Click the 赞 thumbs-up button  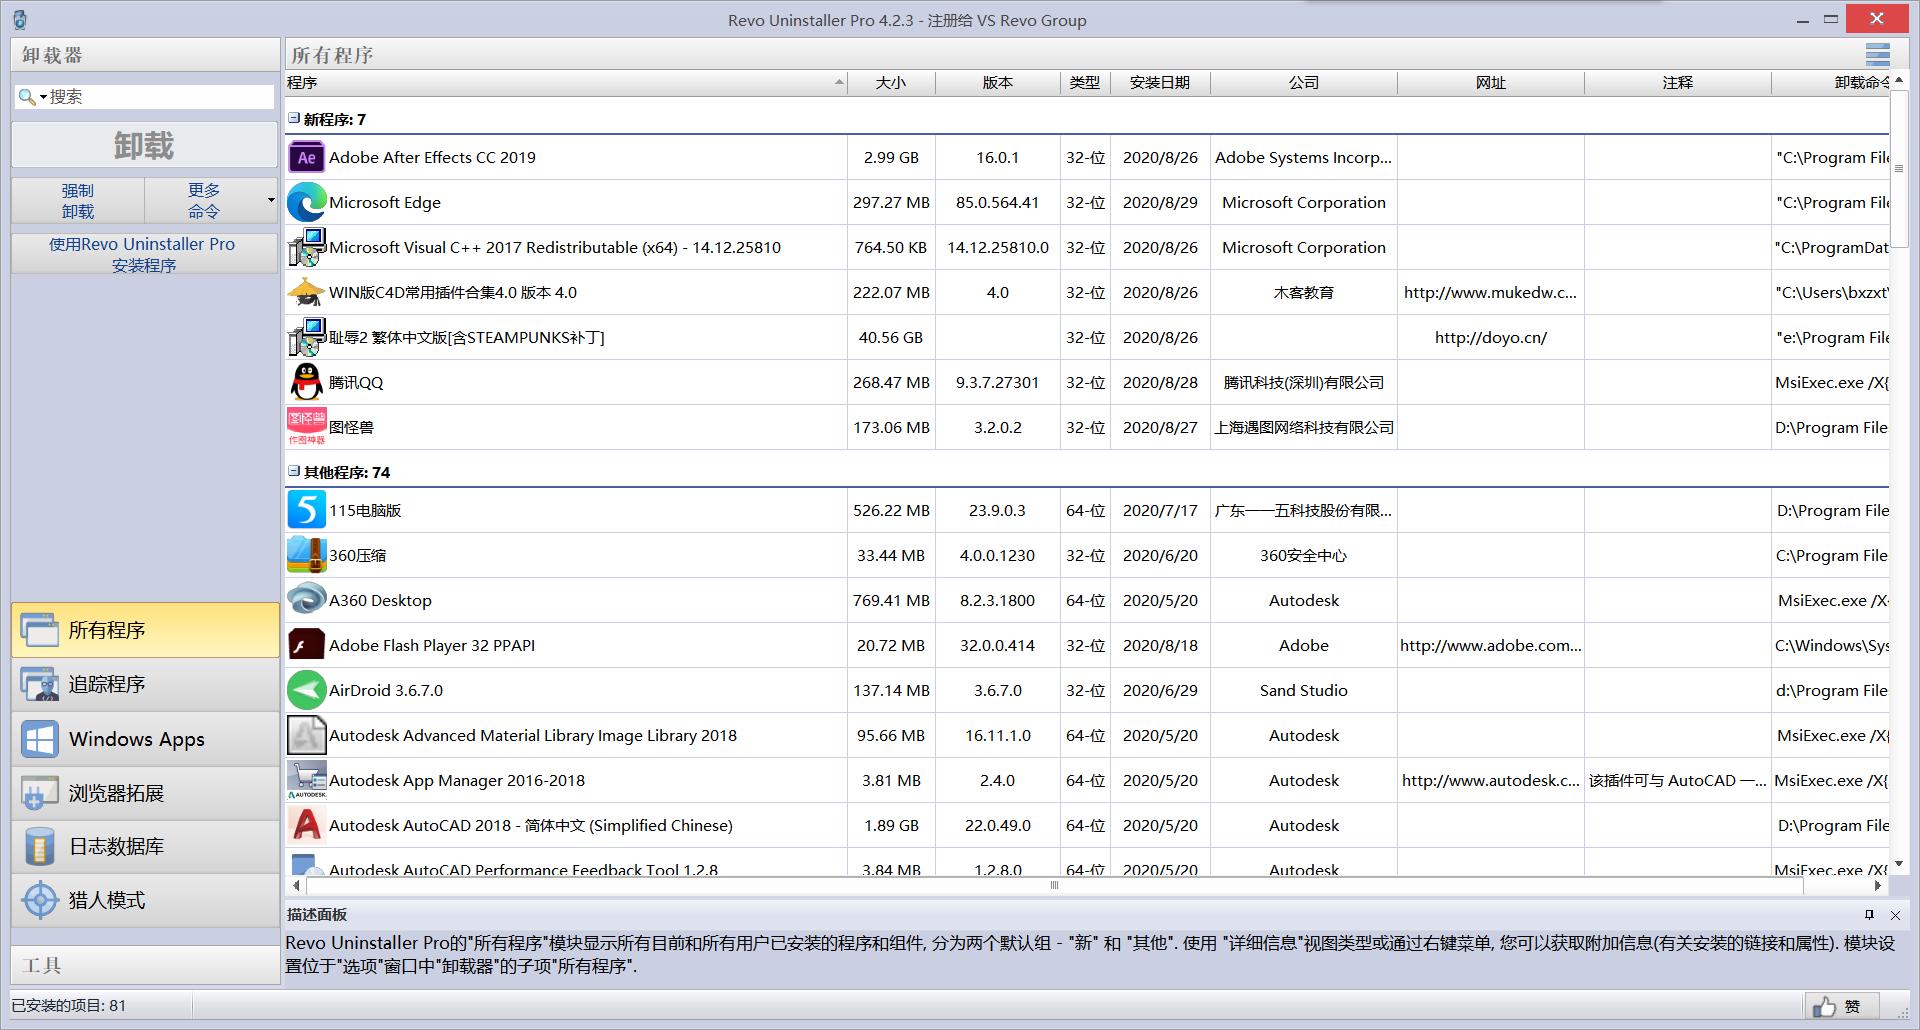pos(1841,1006)
